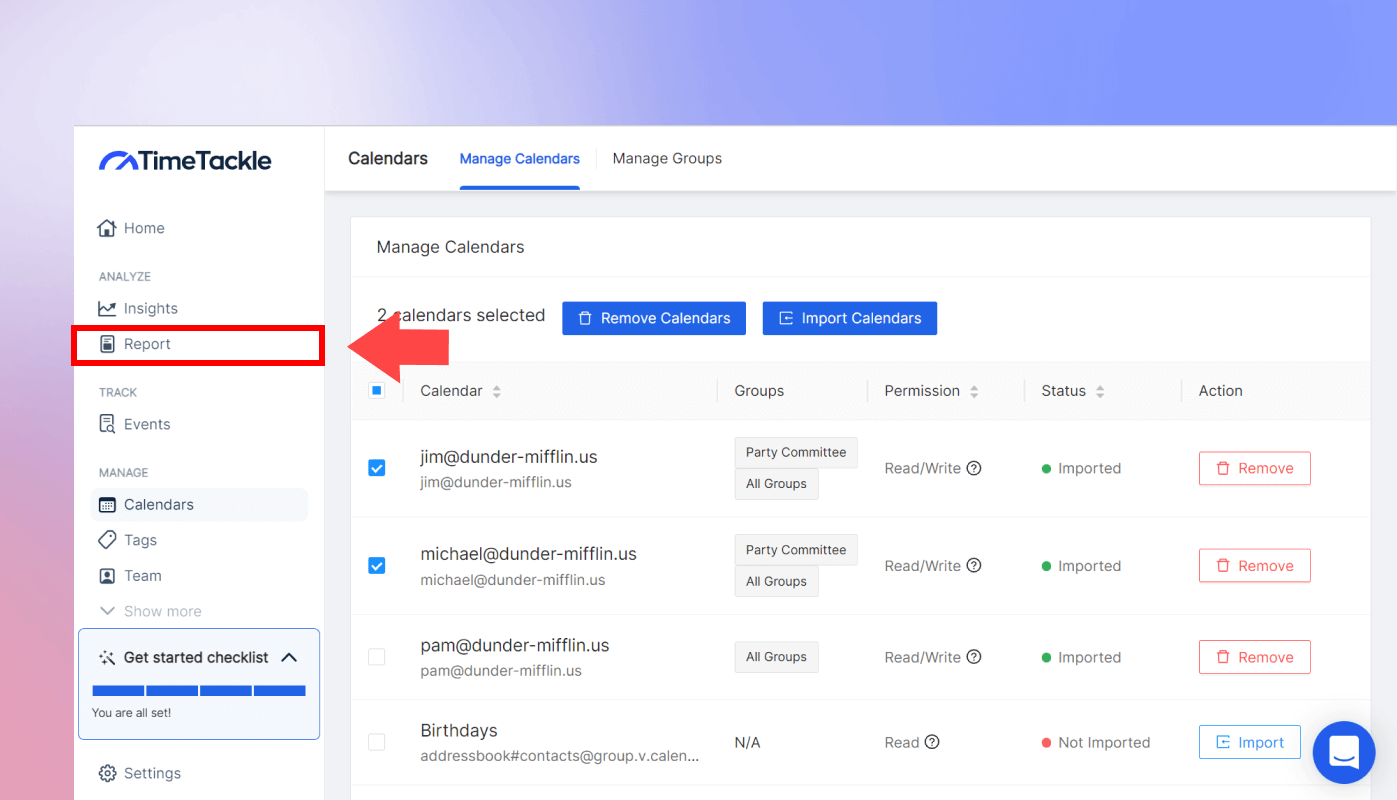
Task: Uncheck michael@dunder-mifflin.us calendar checkbox
Action: point(377,566)
